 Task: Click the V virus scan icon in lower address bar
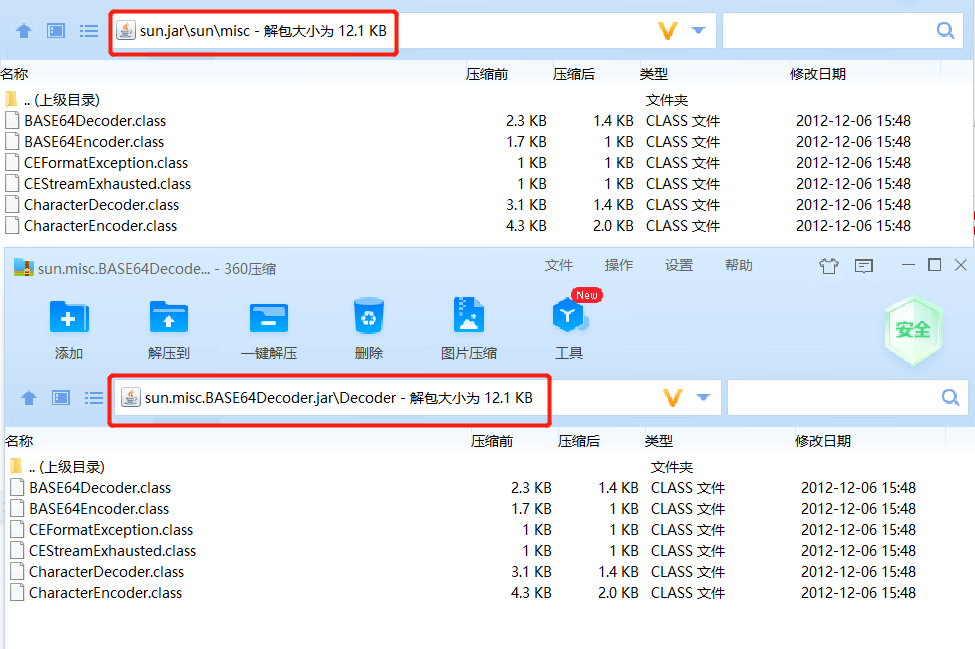coord(673,398)
